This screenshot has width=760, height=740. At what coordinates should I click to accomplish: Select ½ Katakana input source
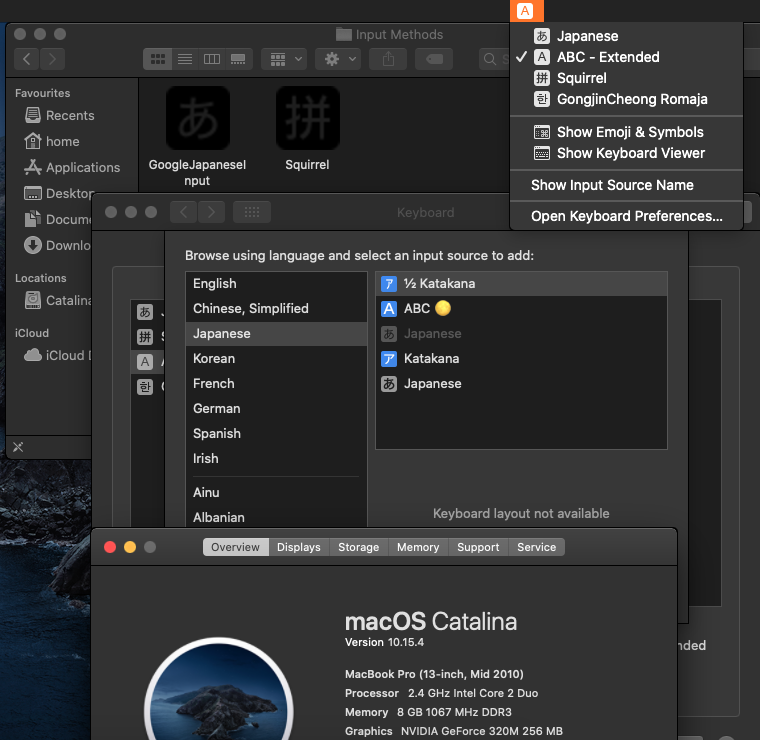pos(522,284)
